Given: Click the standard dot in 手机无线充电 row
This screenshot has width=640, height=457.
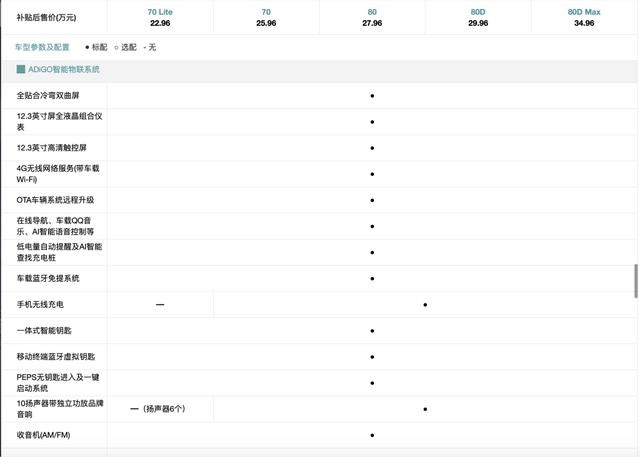Looking at the screenshot, I should click(x=425, y=305).
